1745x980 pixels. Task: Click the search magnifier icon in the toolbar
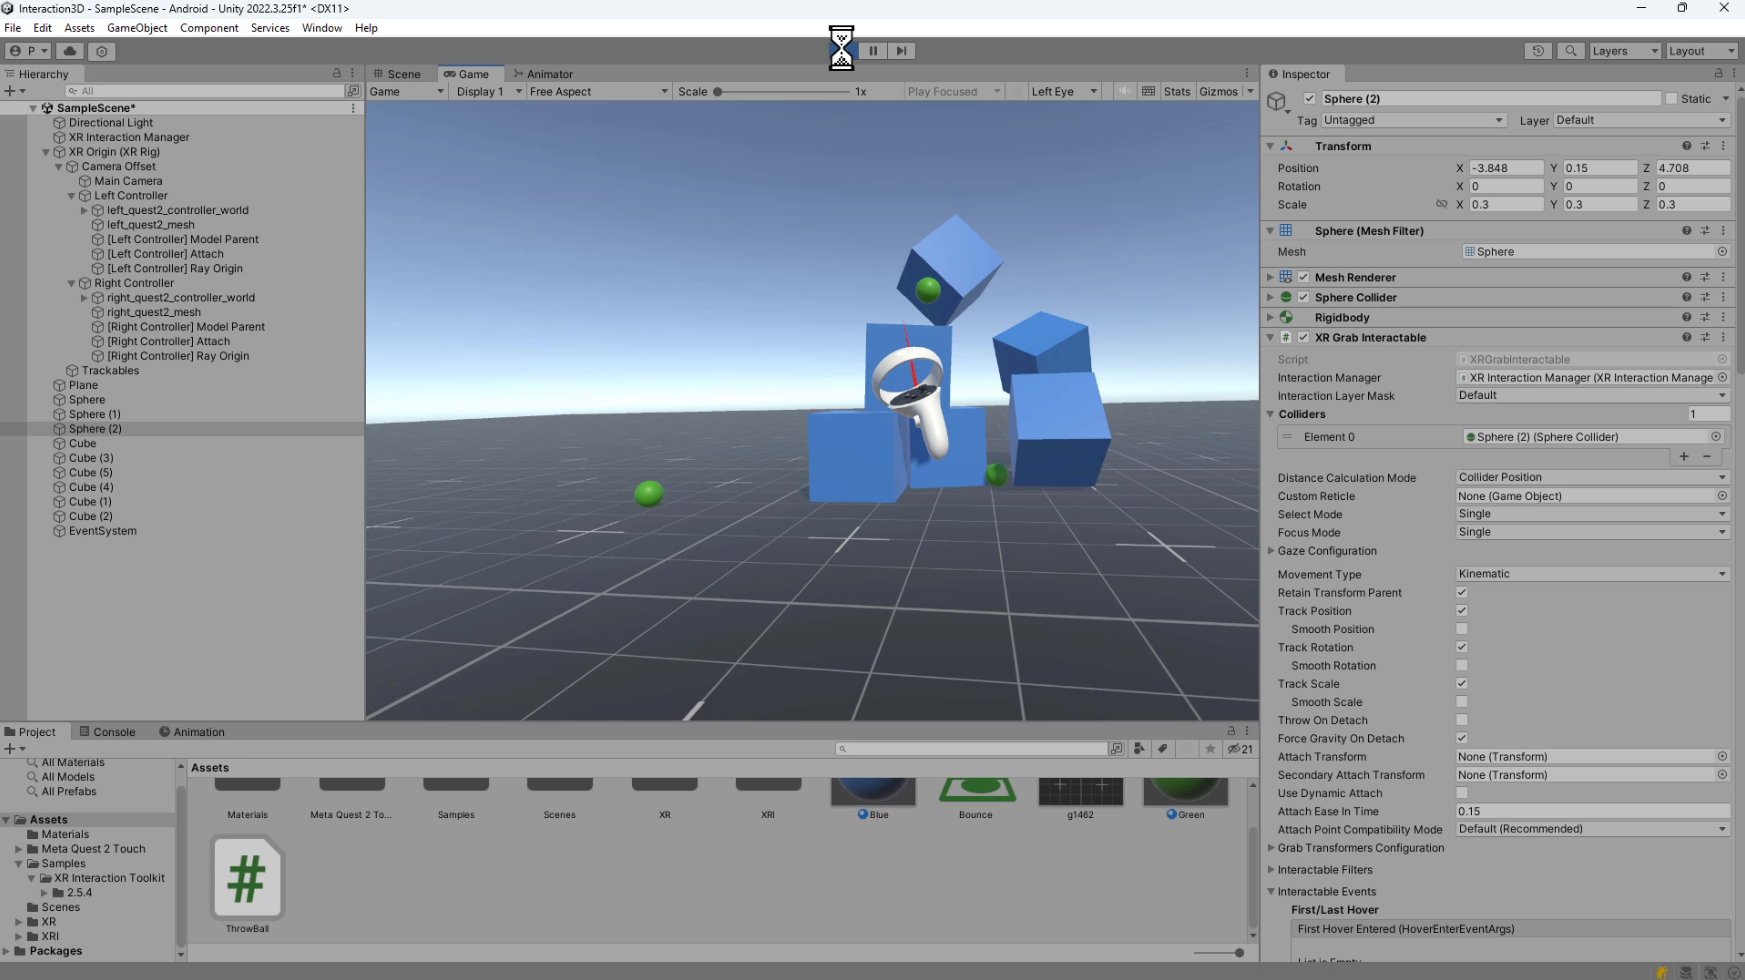pyautogui.click(x=1570, y=51)
